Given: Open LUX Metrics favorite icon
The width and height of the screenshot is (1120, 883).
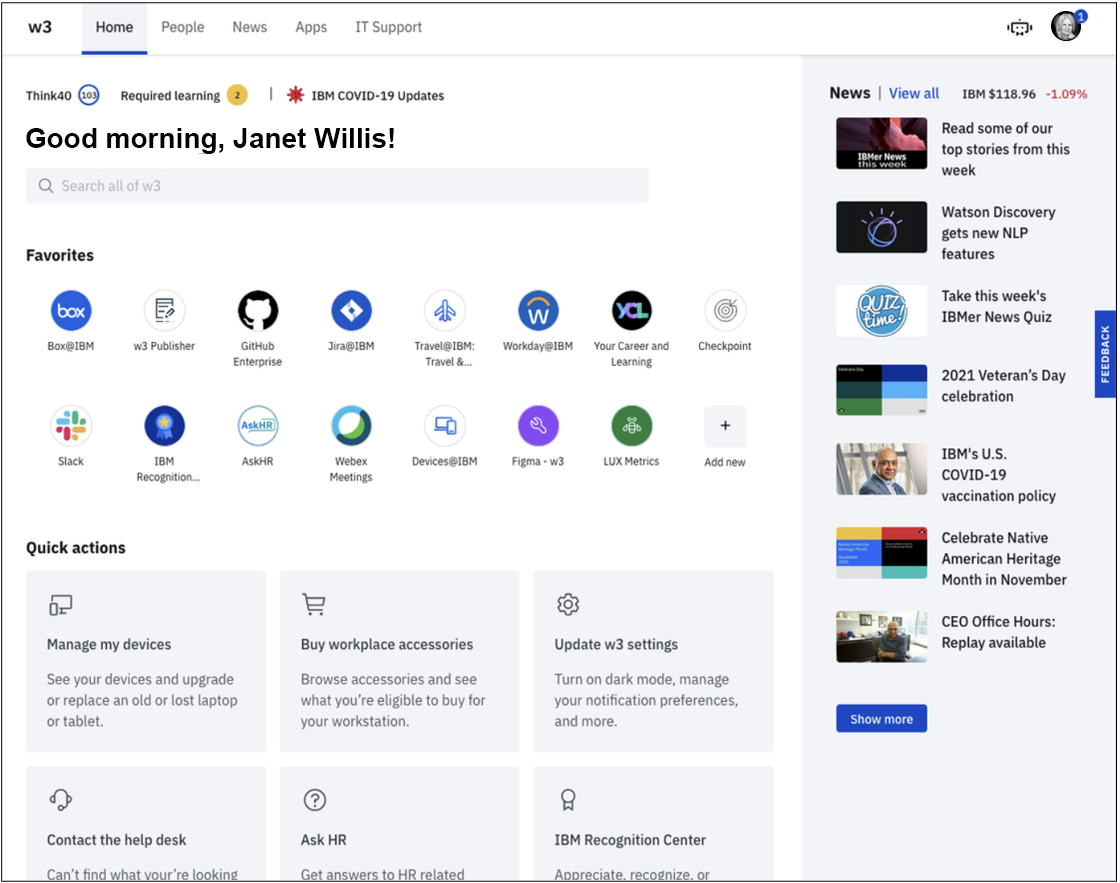Looking at the screenshot, I should click(631, 426).
